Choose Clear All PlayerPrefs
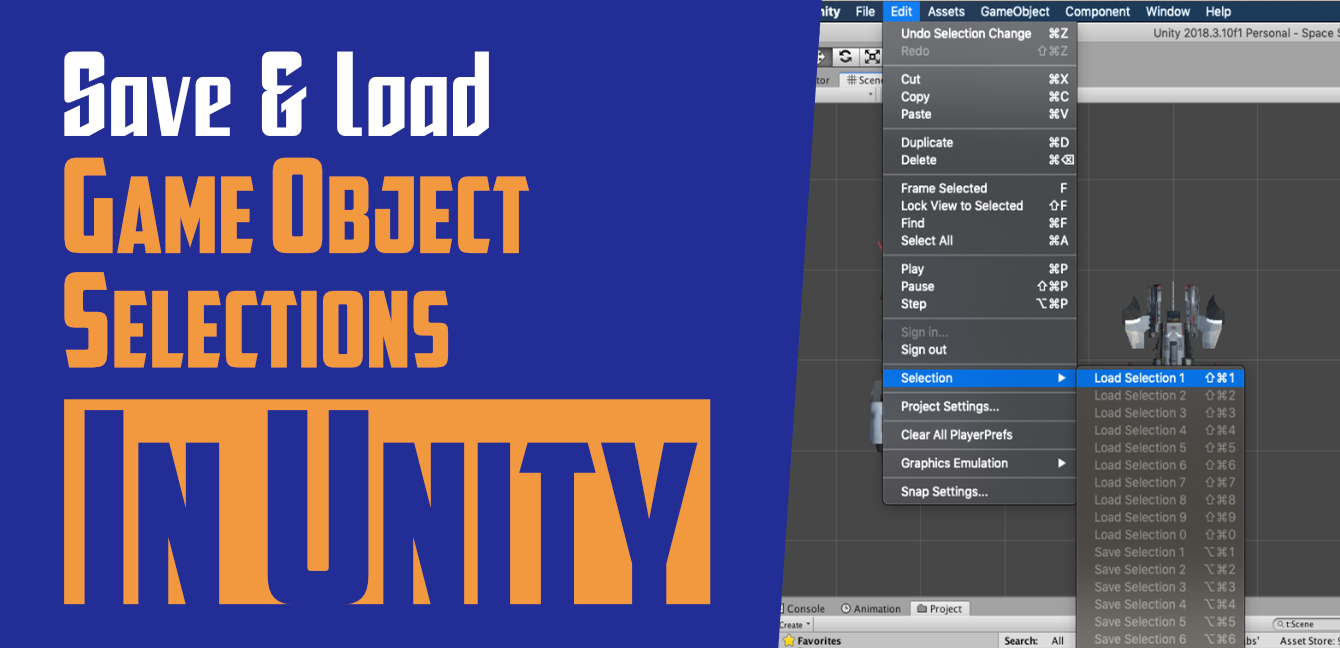Image resolution: width=1340 pixels, height=648 pixels. tap(979, 435)
